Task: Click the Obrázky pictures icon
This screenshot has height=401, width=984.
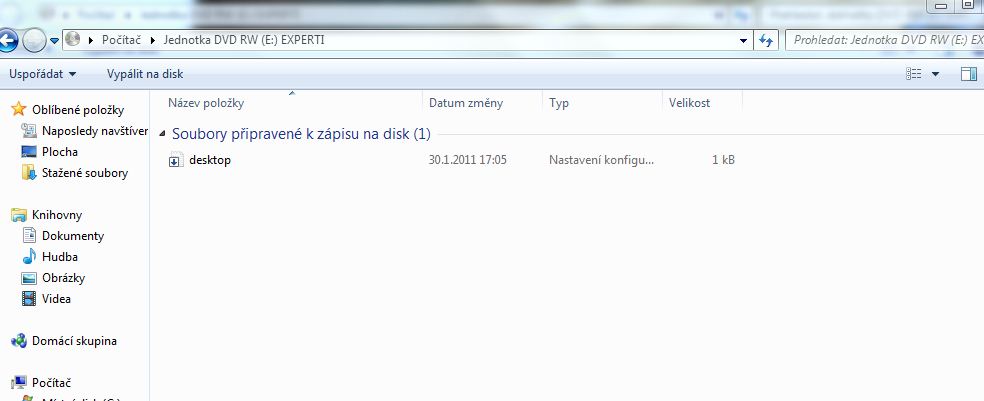Action: click(29, 277)
